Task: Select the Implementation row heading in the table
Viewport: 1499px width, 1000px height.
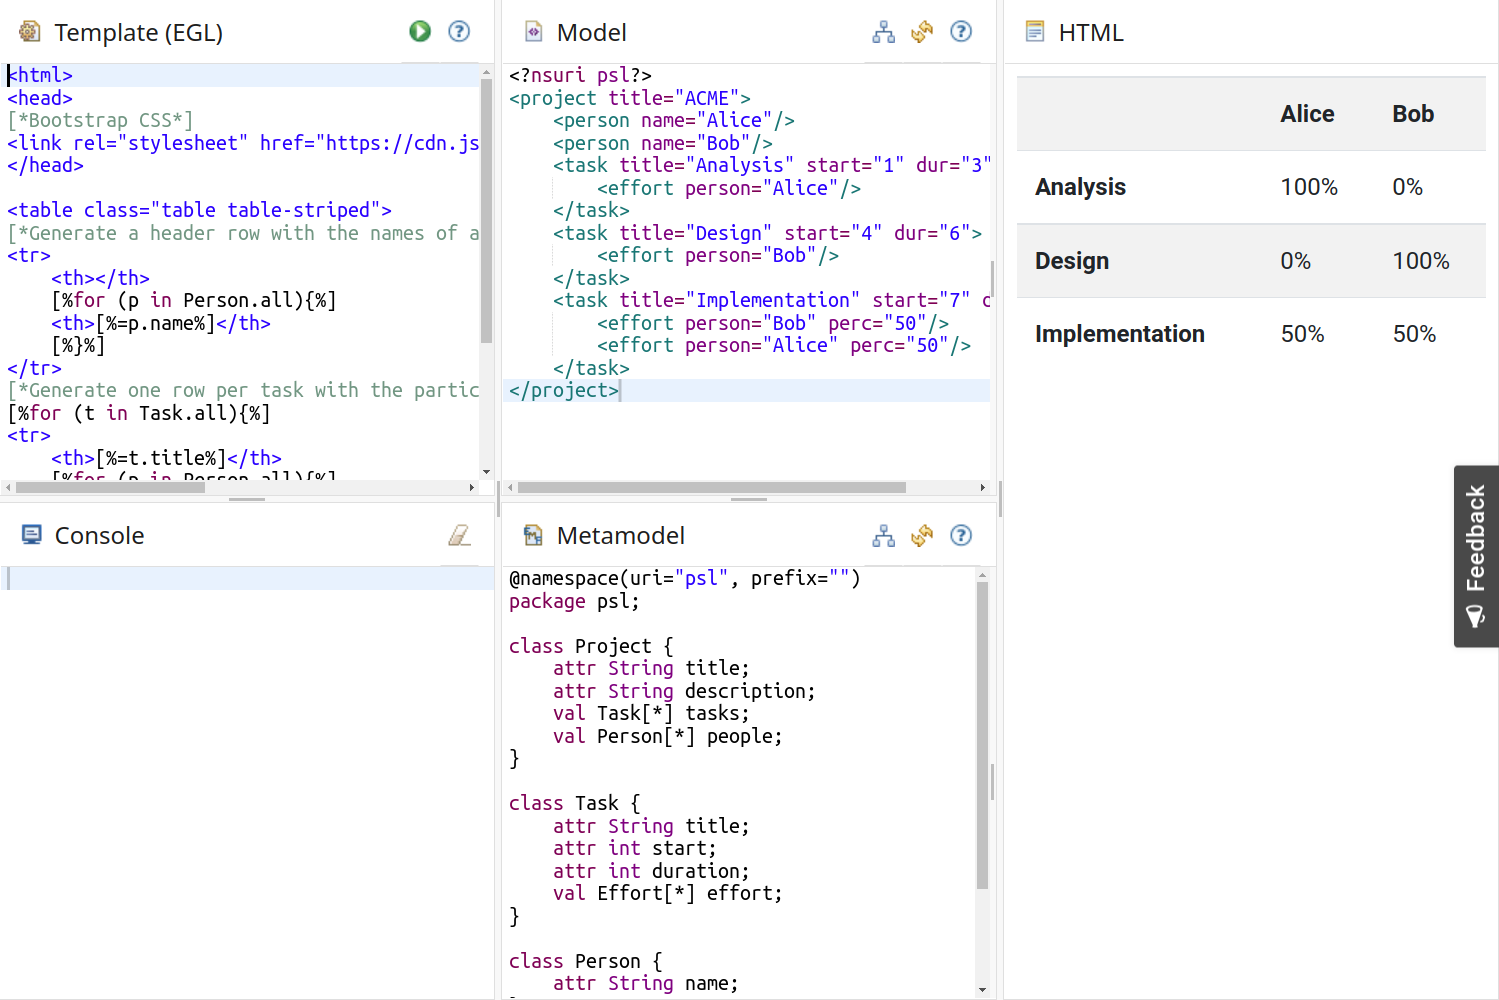Action: tap(1119, 334)
